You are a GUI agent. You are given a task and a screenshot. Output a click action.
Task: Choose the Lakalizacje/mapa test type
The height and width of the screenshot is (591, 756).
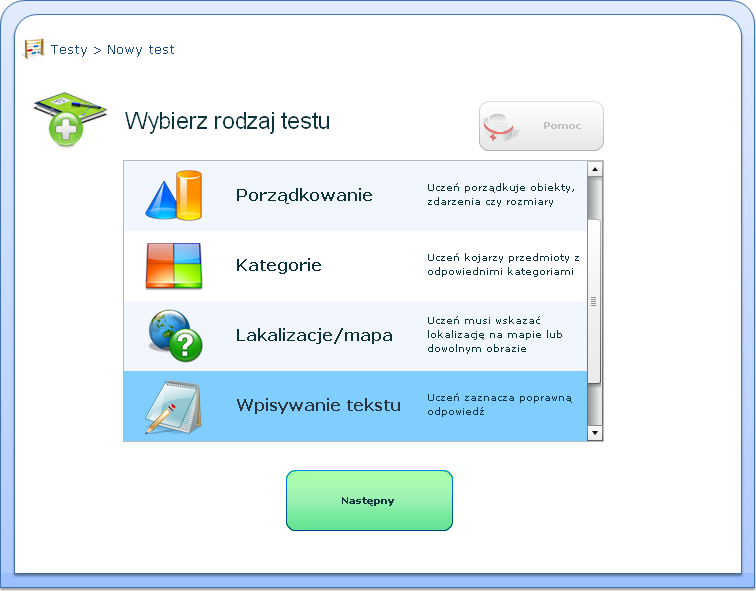355,336
